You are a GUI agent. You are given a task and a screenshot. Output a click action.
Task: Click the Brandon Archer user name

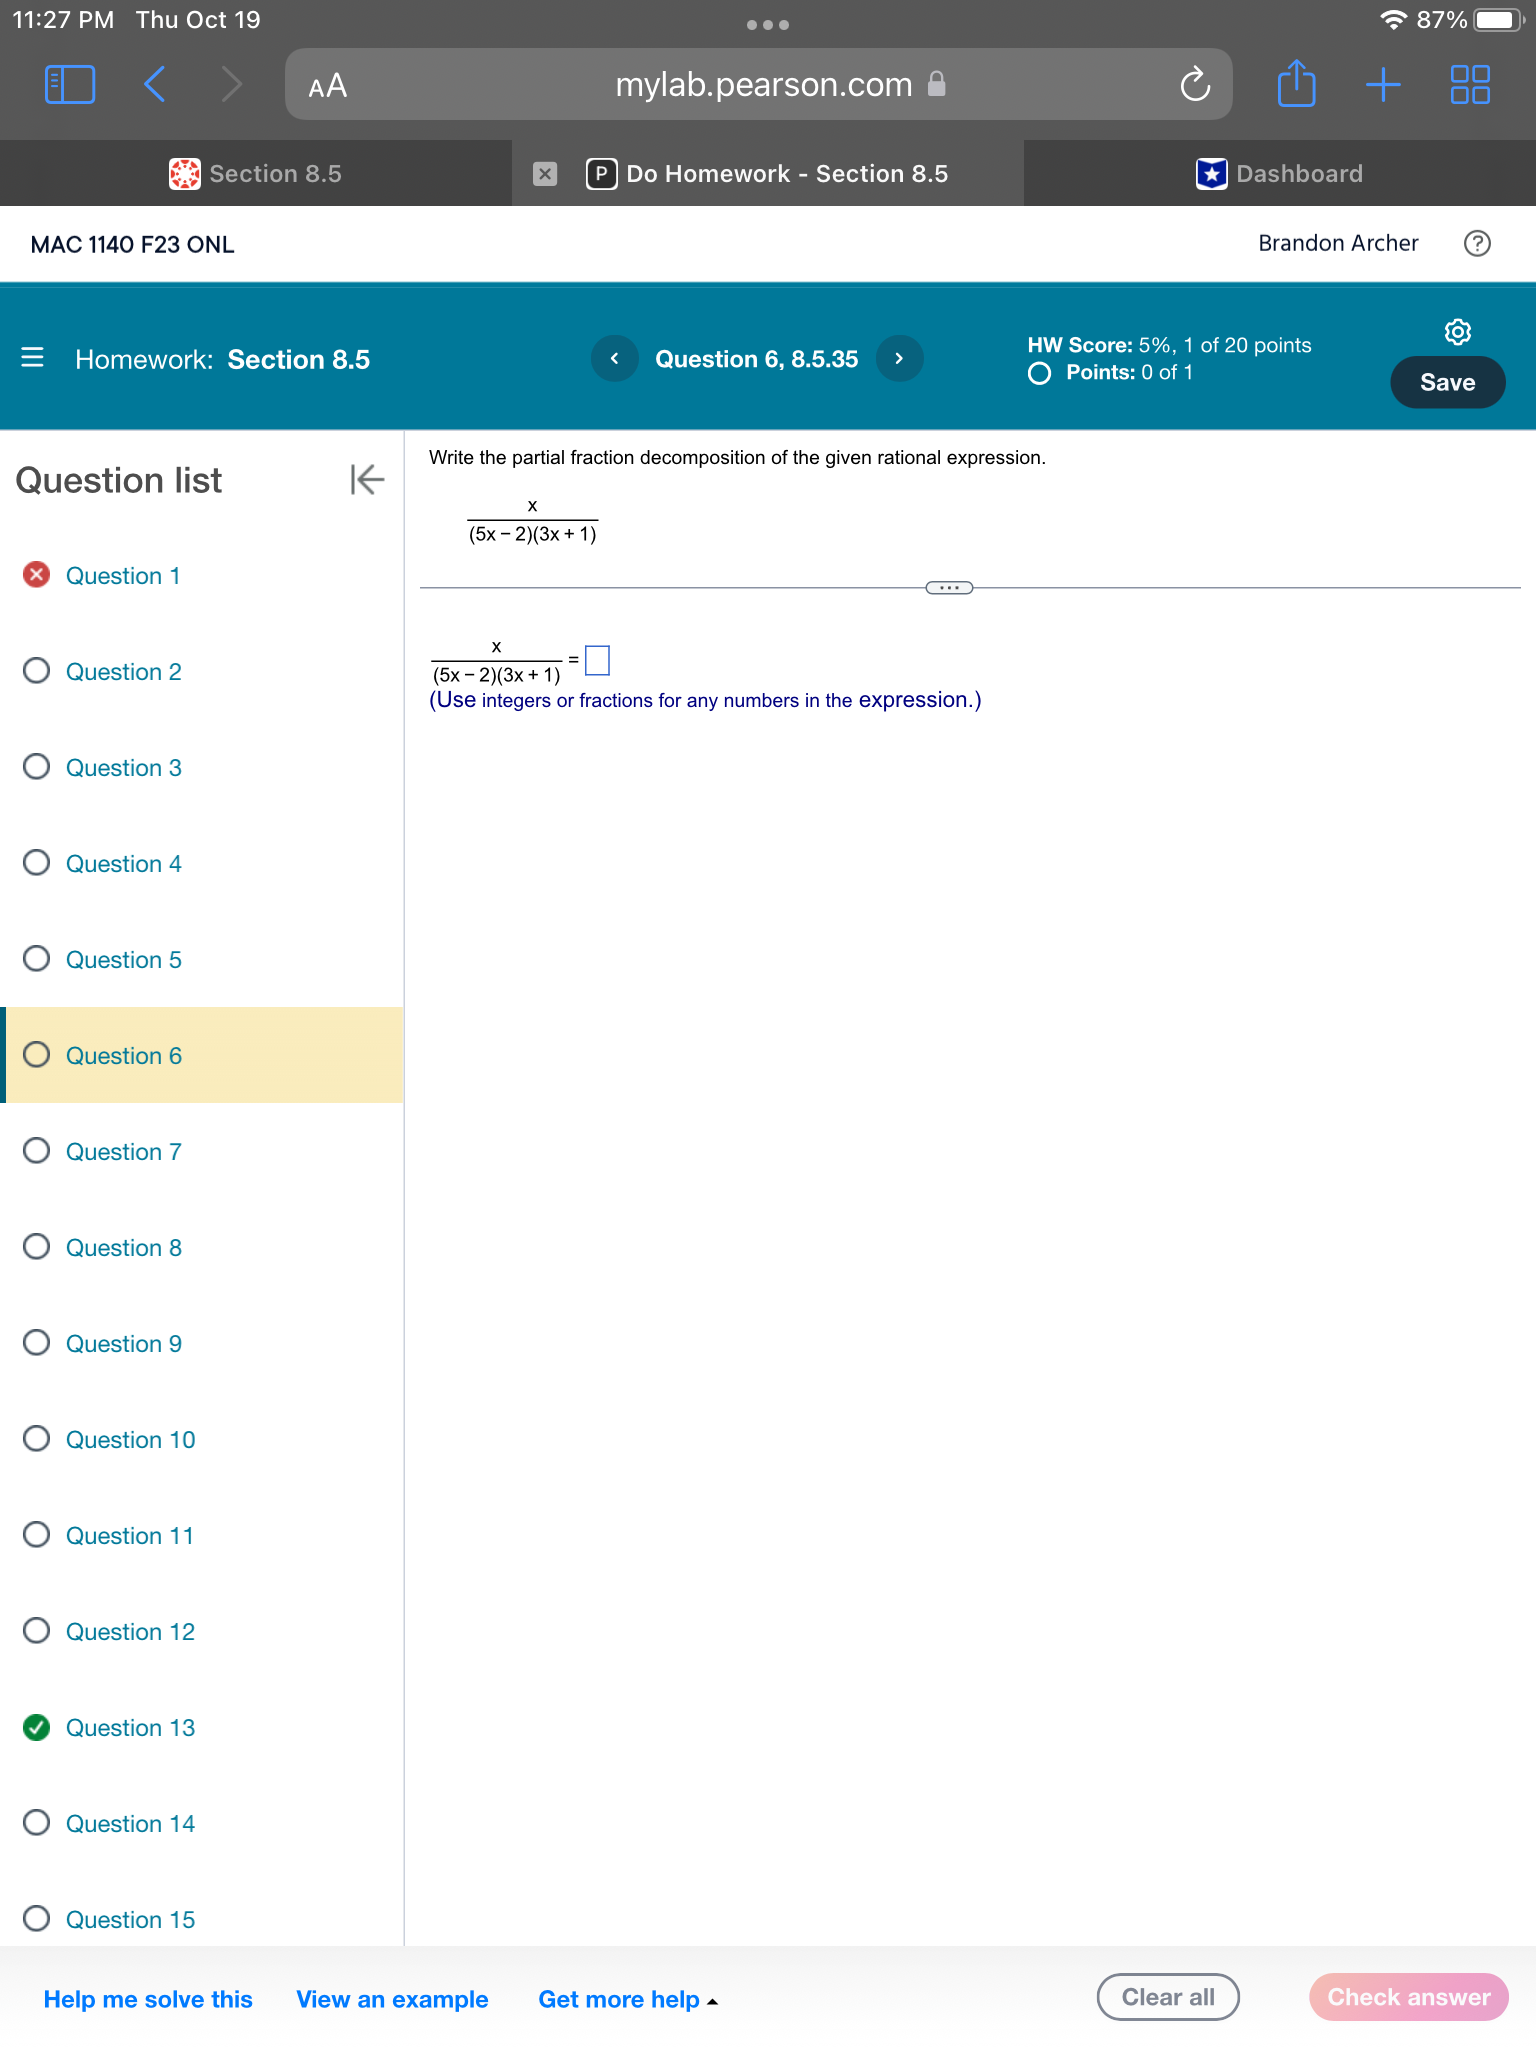[1338, 243]
